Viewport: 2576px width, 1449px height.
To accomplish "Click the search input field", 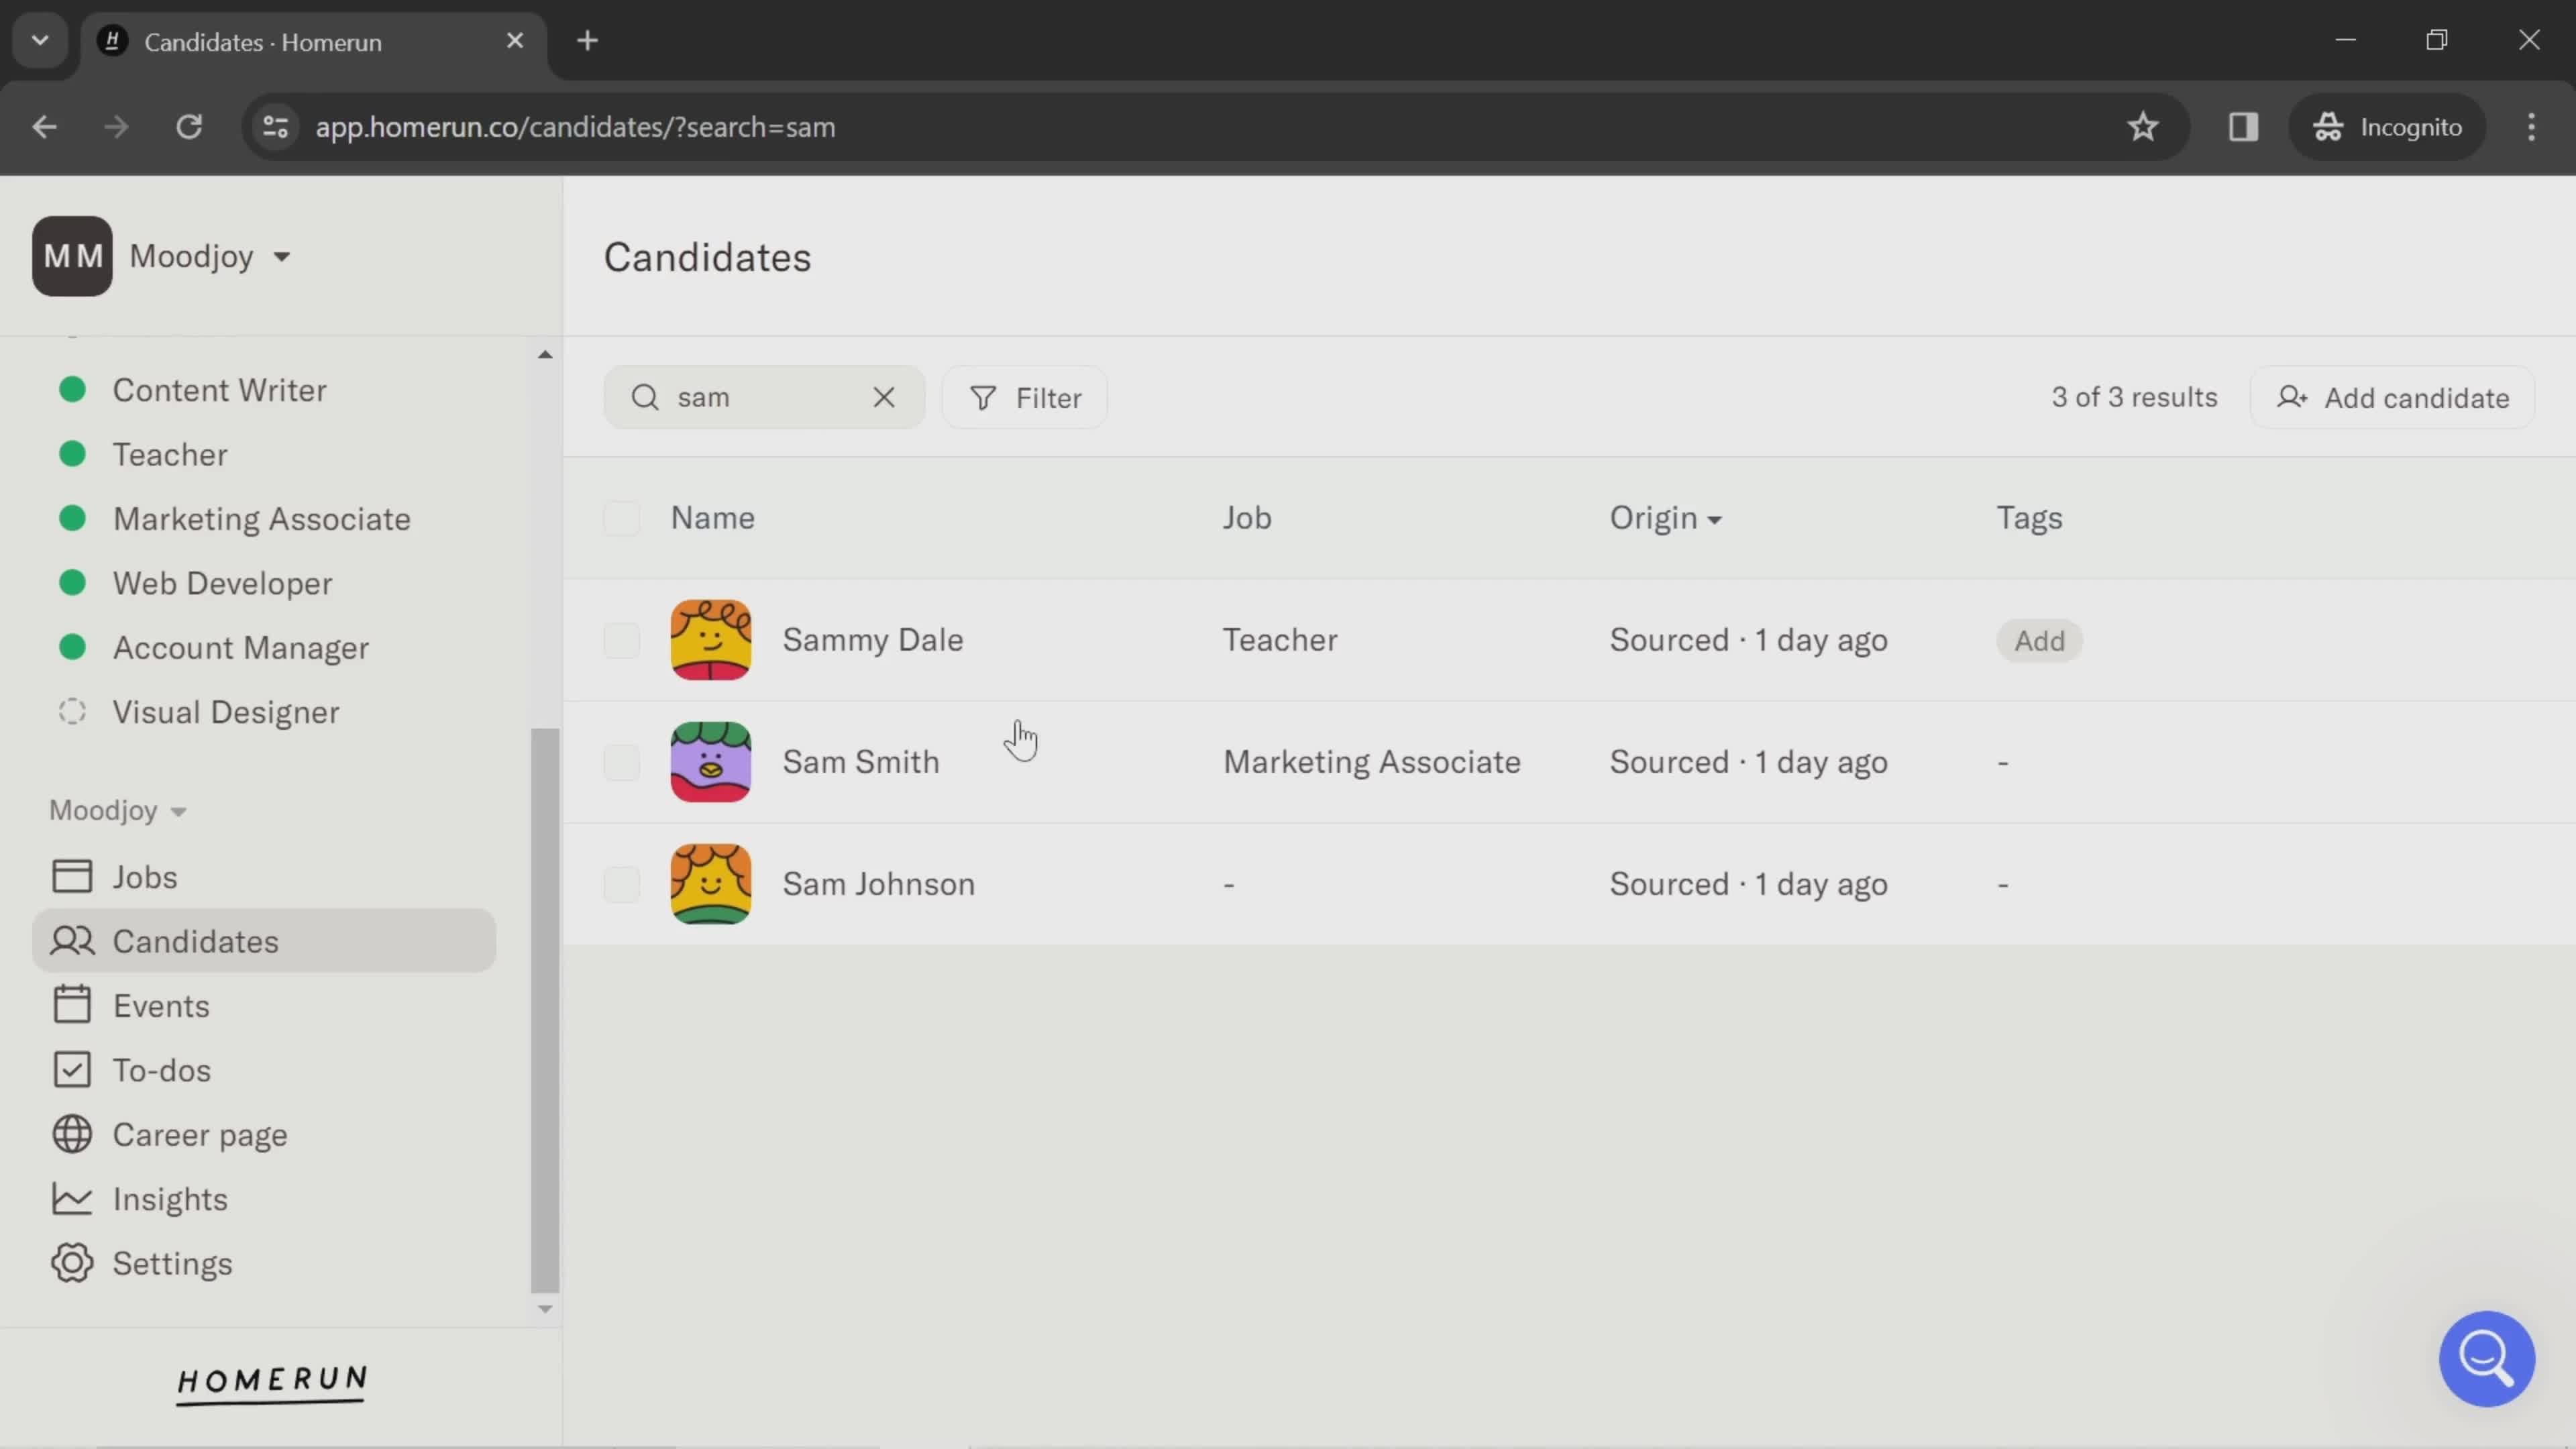I will tap(763, 398).
